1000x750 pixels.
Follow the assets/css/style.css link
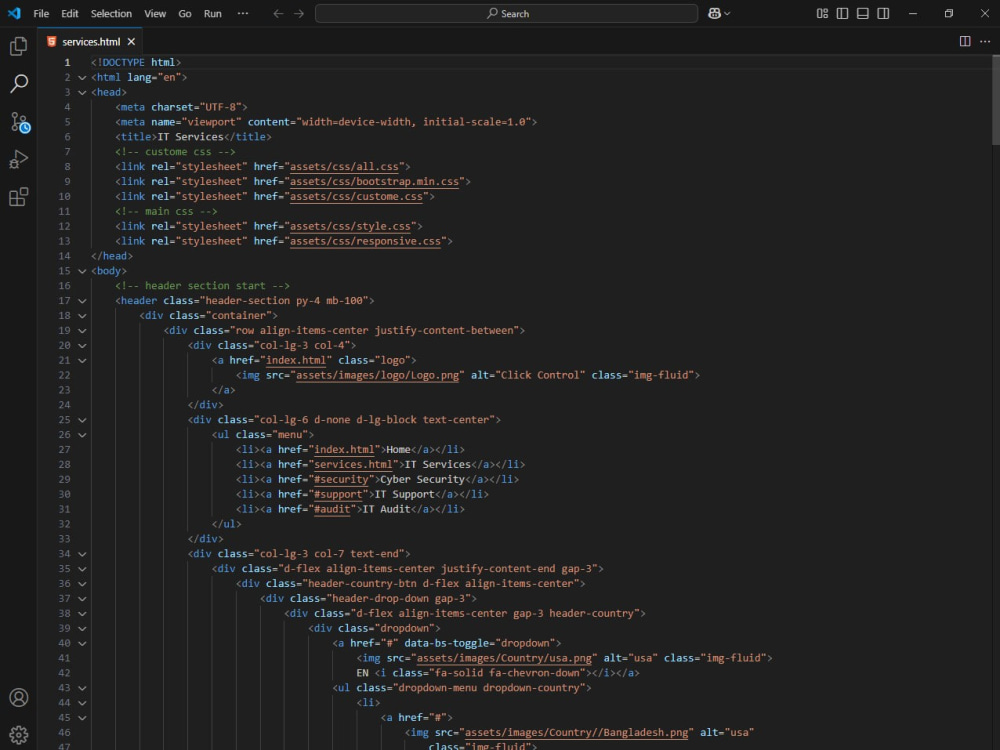coord(350,226)
